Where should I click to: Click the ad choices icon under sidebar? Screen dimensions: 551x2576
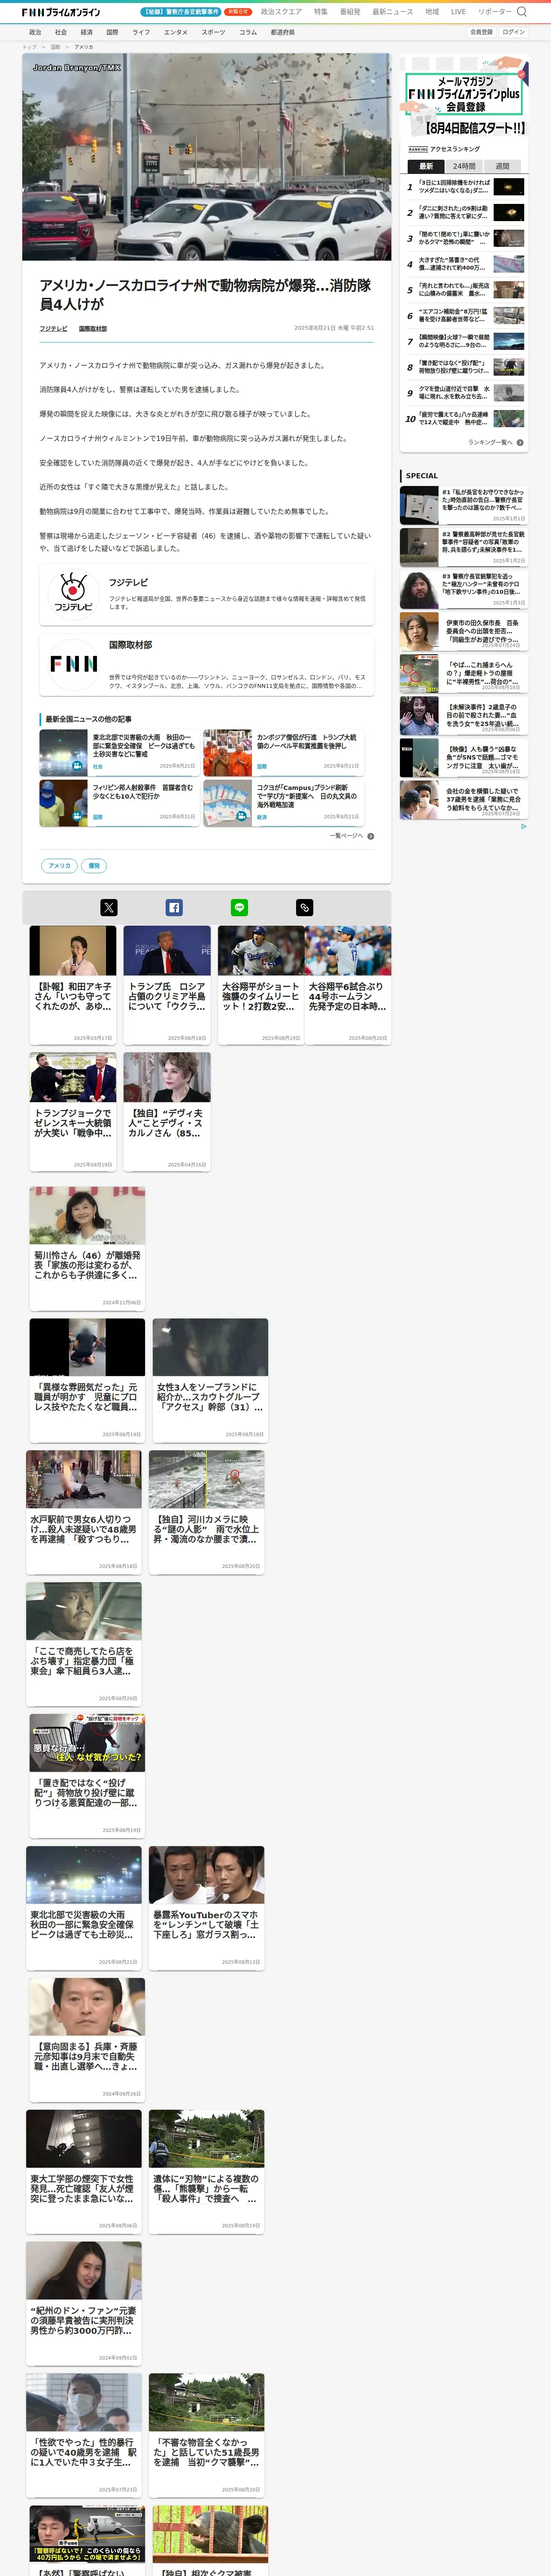click(x=523, y=826)
